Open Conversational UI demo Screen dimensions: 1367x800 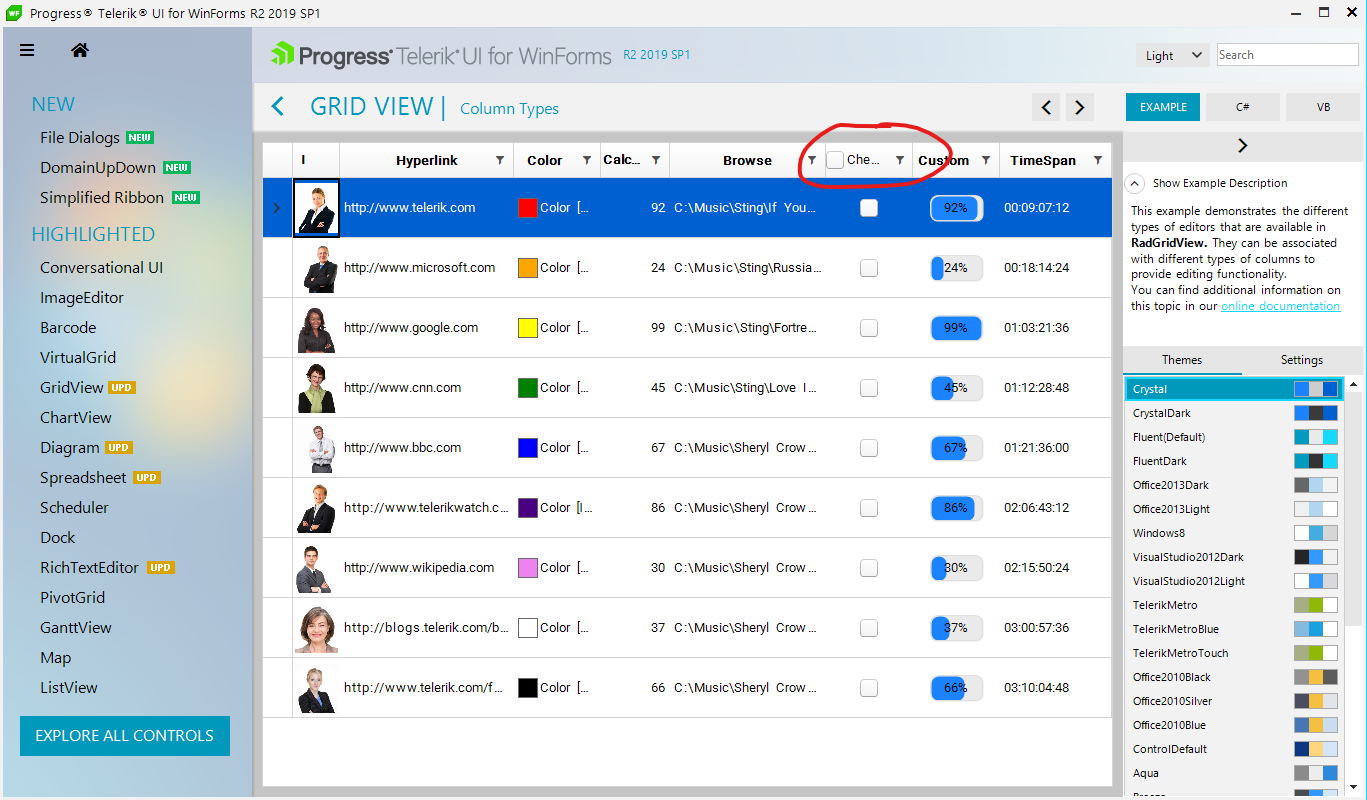101,268
